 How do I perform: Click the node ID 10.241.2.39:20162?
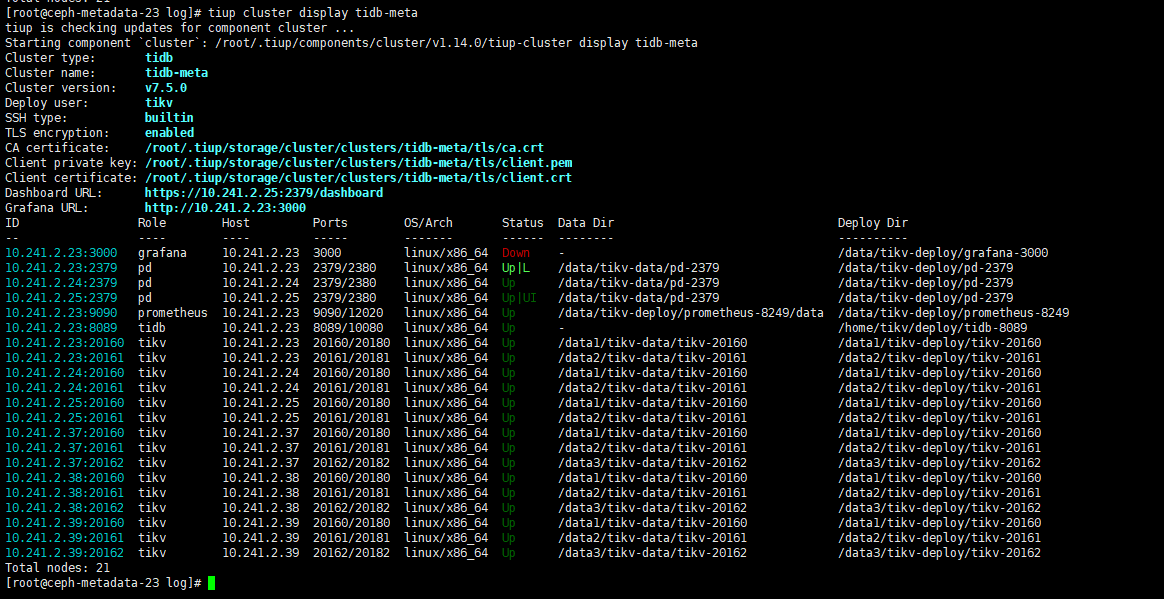coord(64,553)
